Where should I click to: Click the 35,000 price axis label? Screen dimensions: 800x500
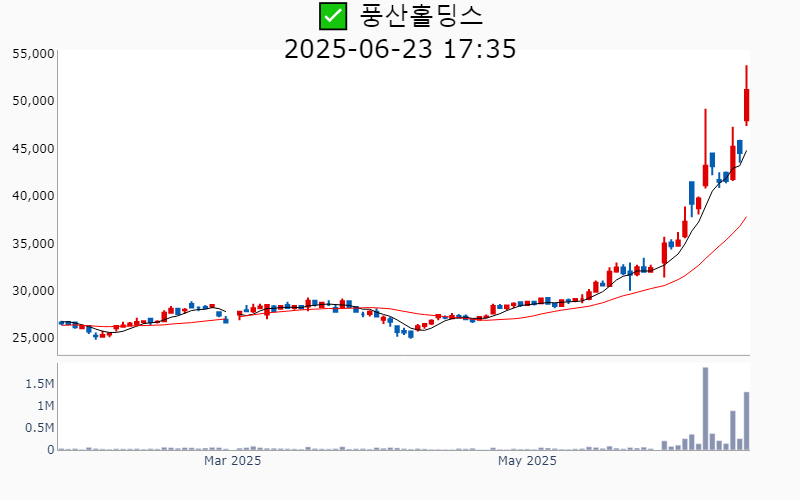pos(33,243)
